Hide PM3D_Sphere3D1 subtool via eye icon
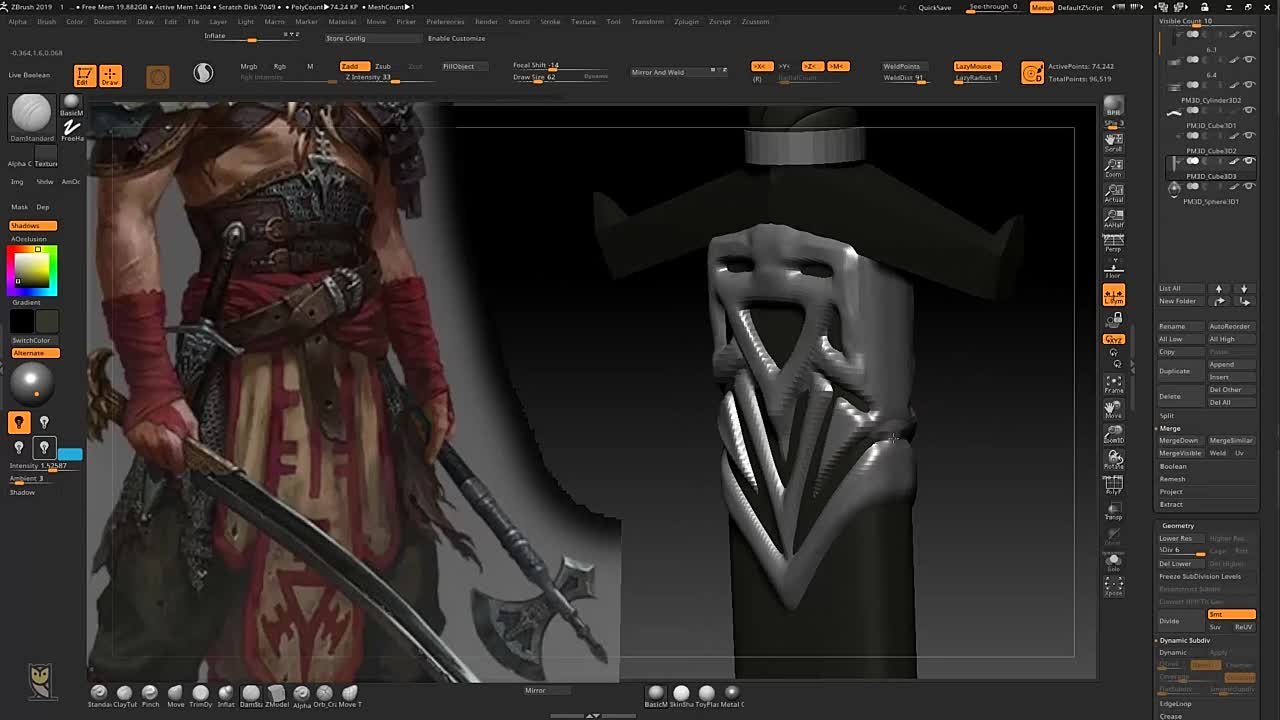The width and height of the screenshot is (1280, 720). [x=1249, y=186]
